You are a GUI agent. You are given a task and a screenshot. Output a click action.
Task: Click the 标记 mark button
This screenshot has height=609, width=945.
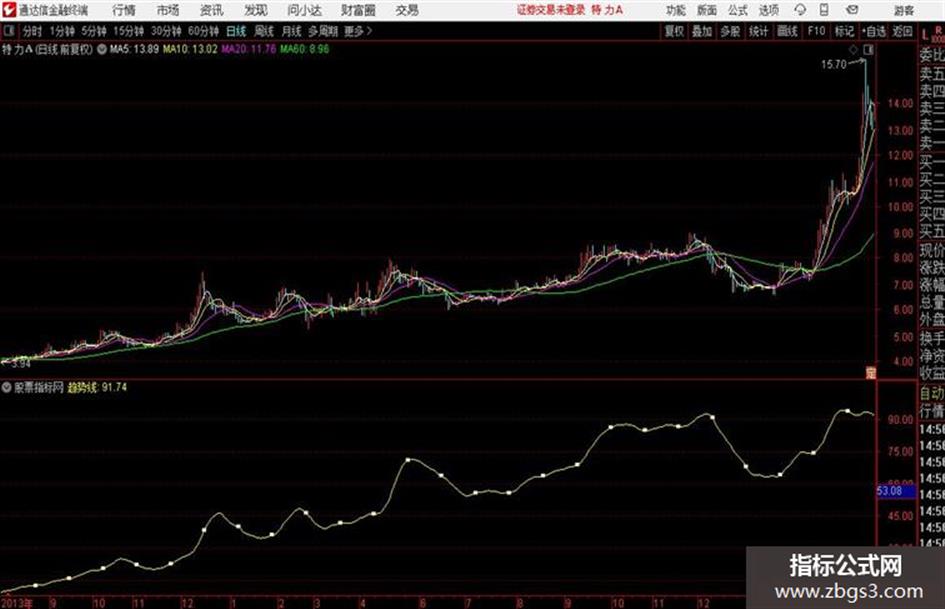click(844, 31)
